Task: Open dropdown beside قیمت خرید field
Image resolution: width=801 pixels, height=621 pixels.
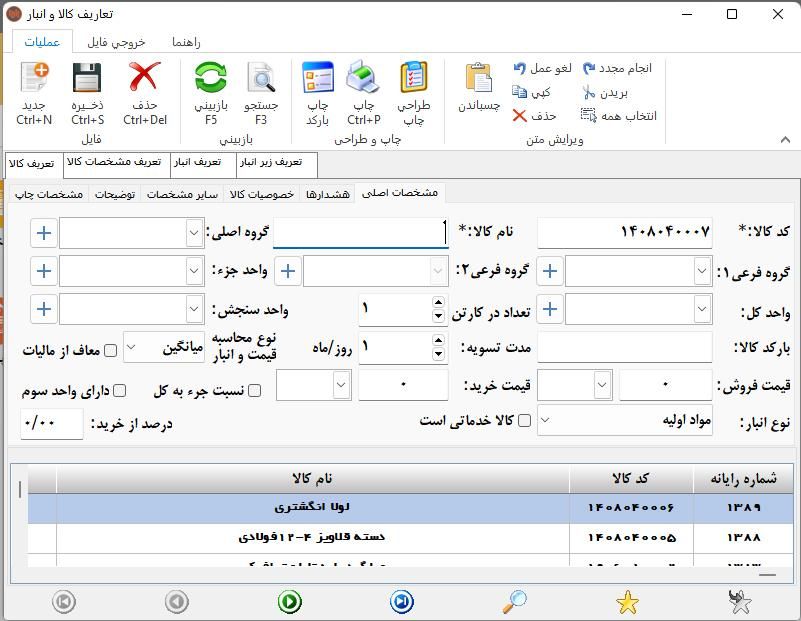Action: (341, 384)
